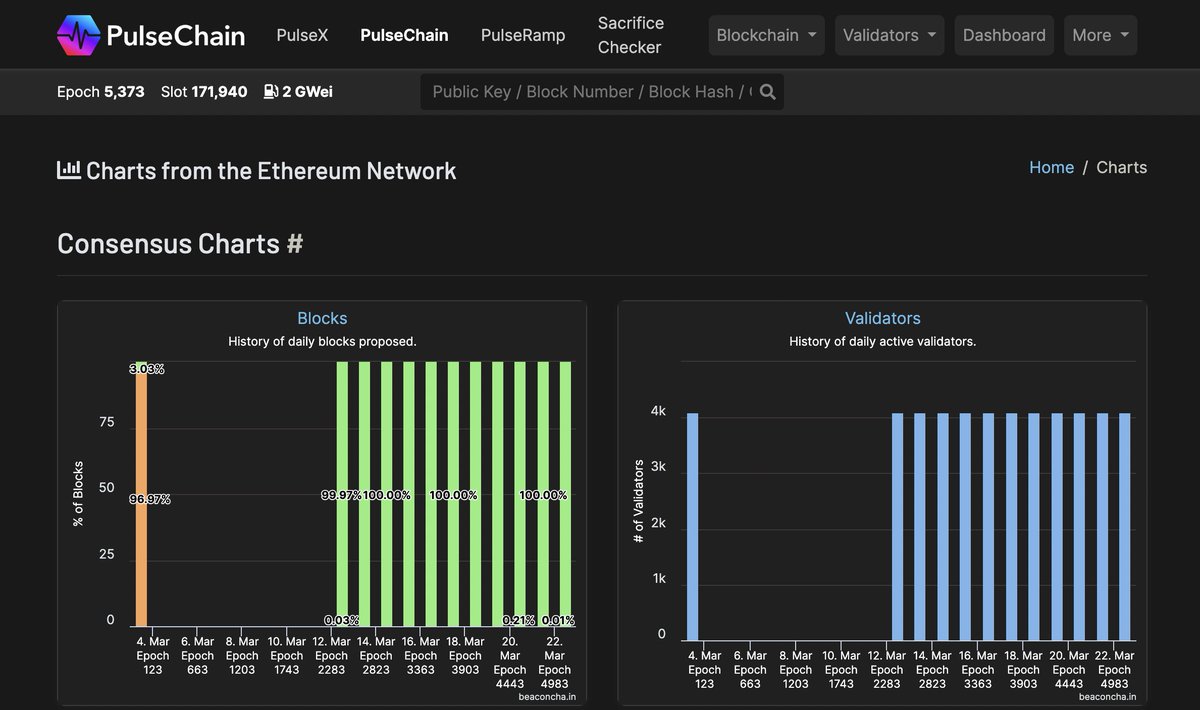The width and height of the screenshot is (1200, 710).
Task: Click the 0.03% label in Blocks chart
Action: point(342,620)
